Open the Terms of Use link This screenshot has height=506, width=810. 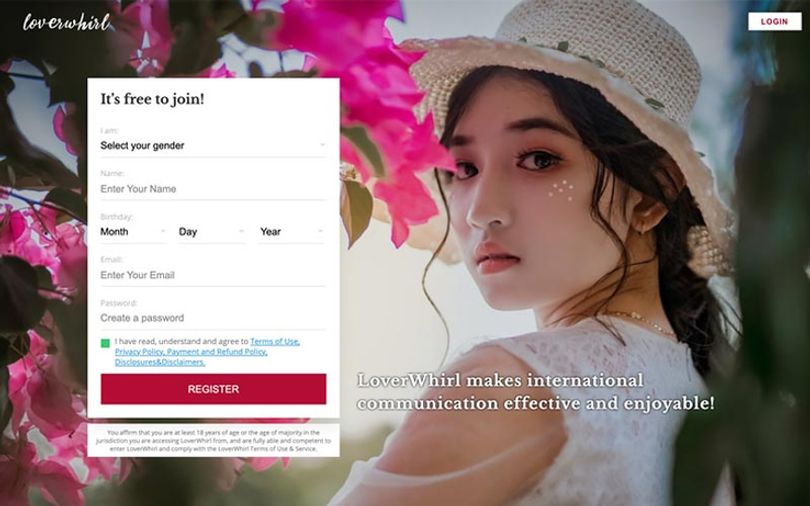click(x=275, y=341)
